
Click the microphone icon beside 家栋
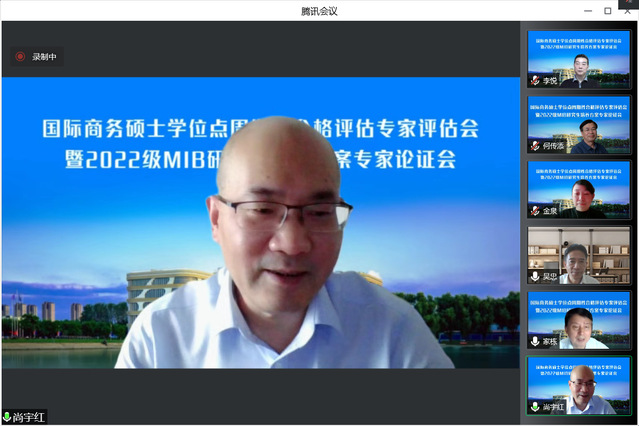(536, 342)
